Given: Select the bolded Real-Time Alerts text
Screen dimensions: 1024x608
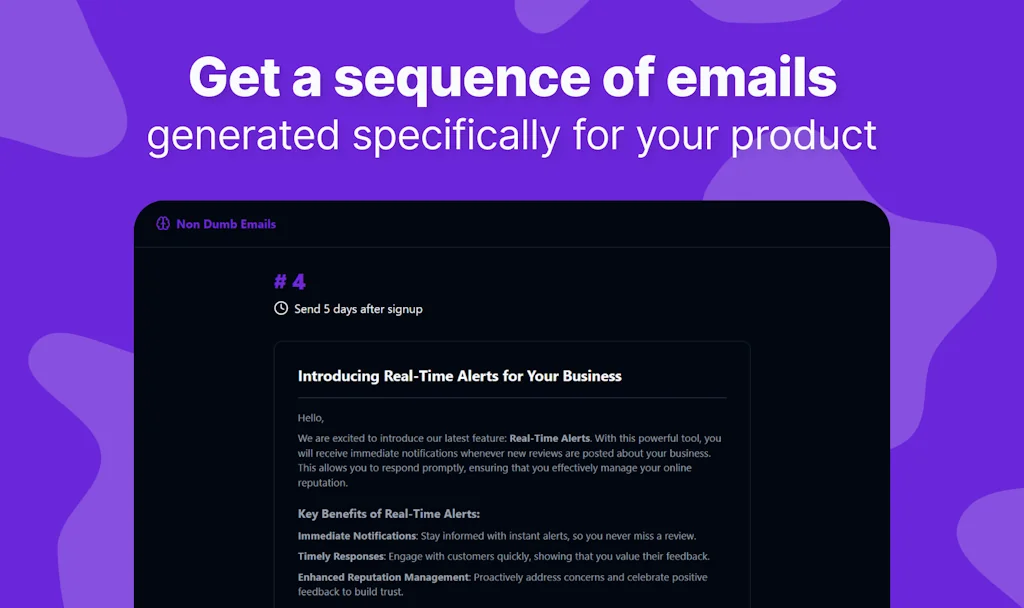Looking at the screenshot, I should 548,438.
